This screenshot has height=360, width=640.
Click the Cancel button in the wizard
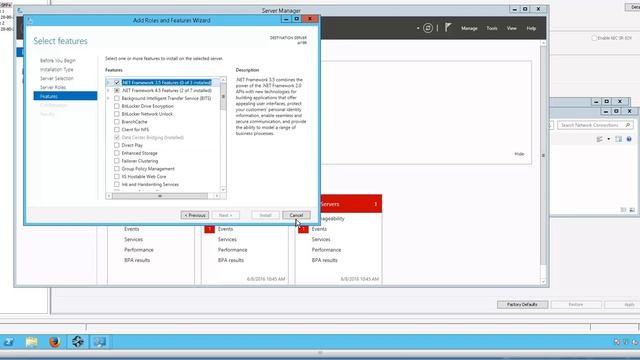pyautogui.click(x=296, y=215)
